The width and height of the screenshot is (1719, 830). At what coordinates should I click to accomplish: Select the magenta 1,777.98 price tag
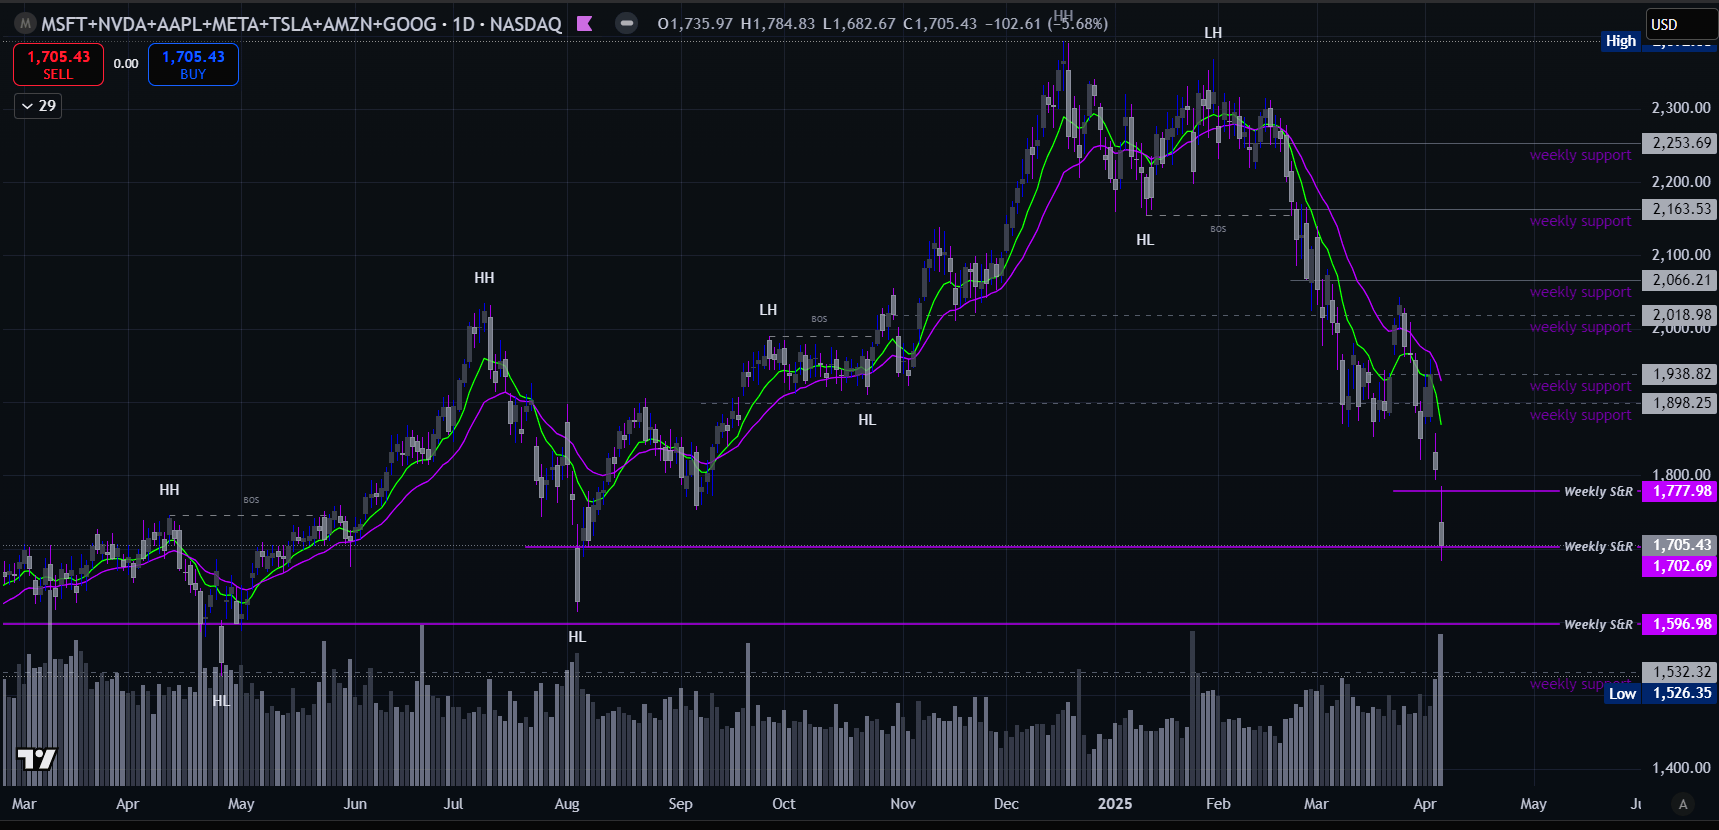(1680, 491)
